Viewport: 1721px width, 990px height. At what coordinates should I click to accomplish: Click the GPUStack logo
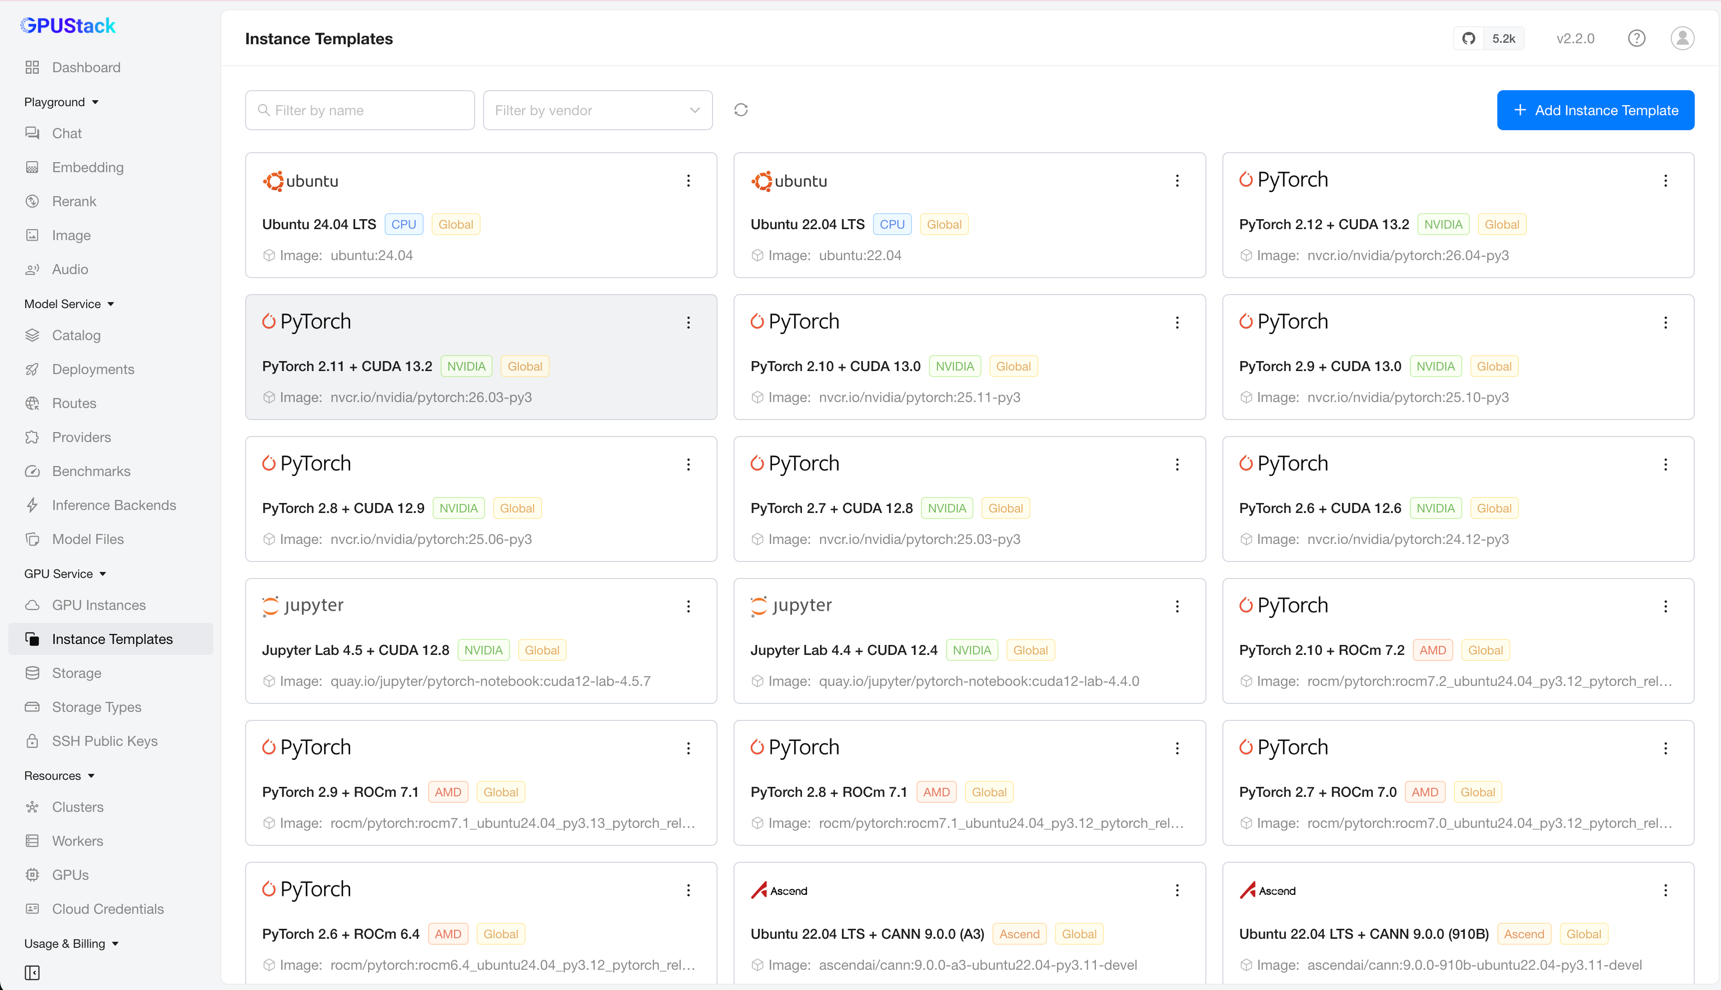pos(68,26)
